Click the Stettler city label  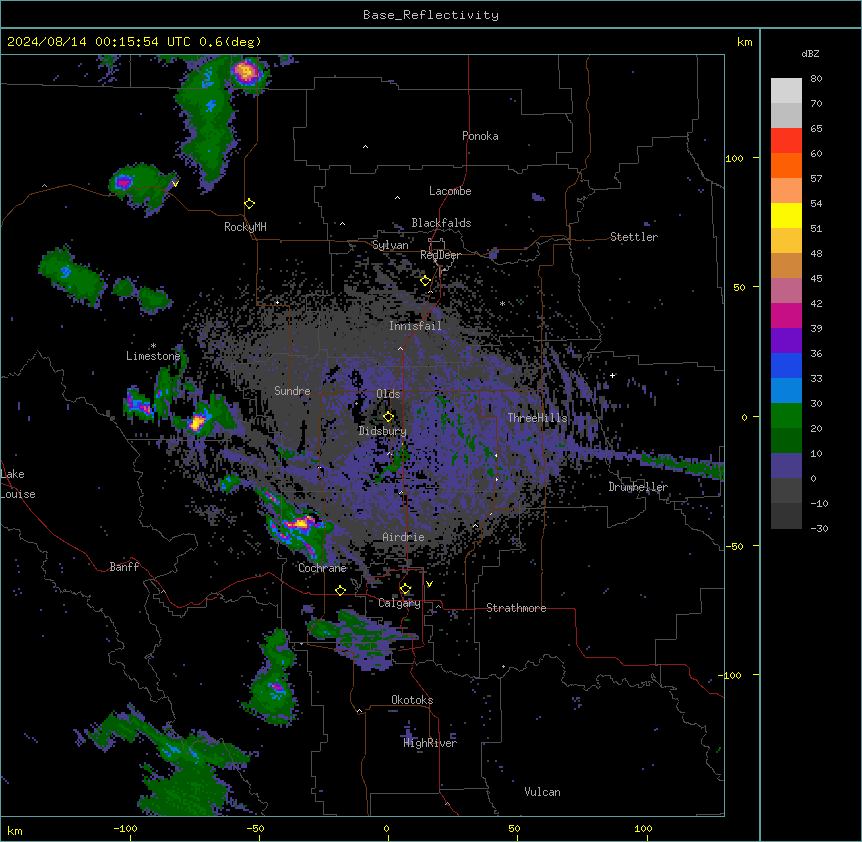click(x=634, y=237)
